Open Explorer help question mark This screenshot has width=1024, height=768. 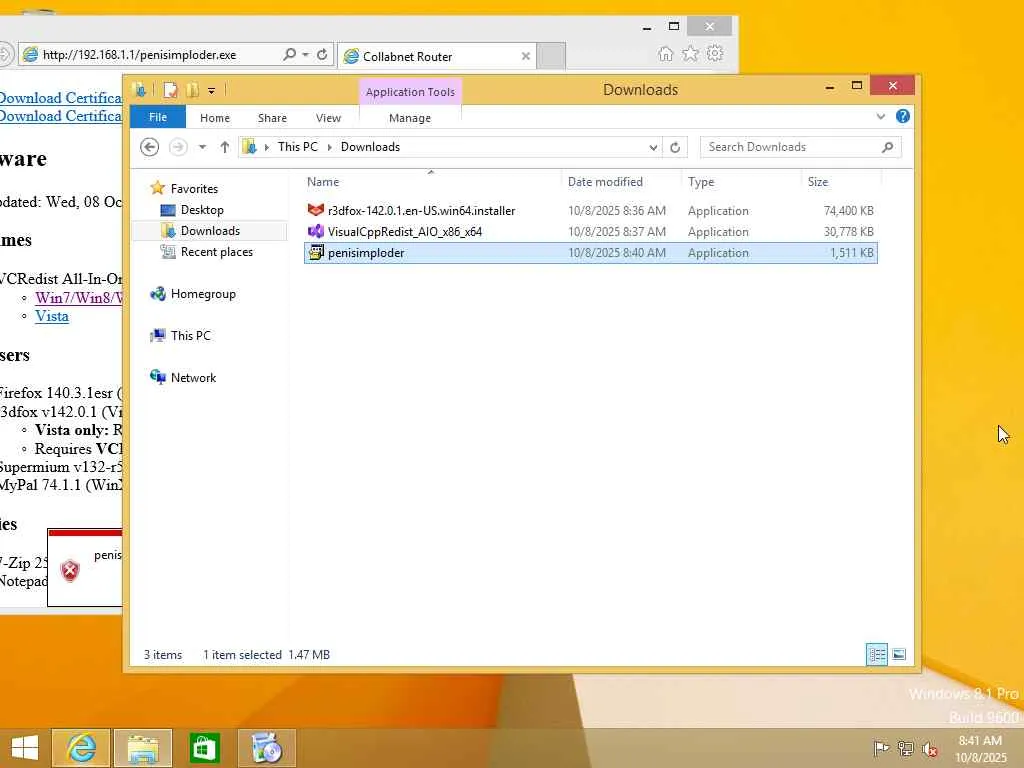coord(903,116)
